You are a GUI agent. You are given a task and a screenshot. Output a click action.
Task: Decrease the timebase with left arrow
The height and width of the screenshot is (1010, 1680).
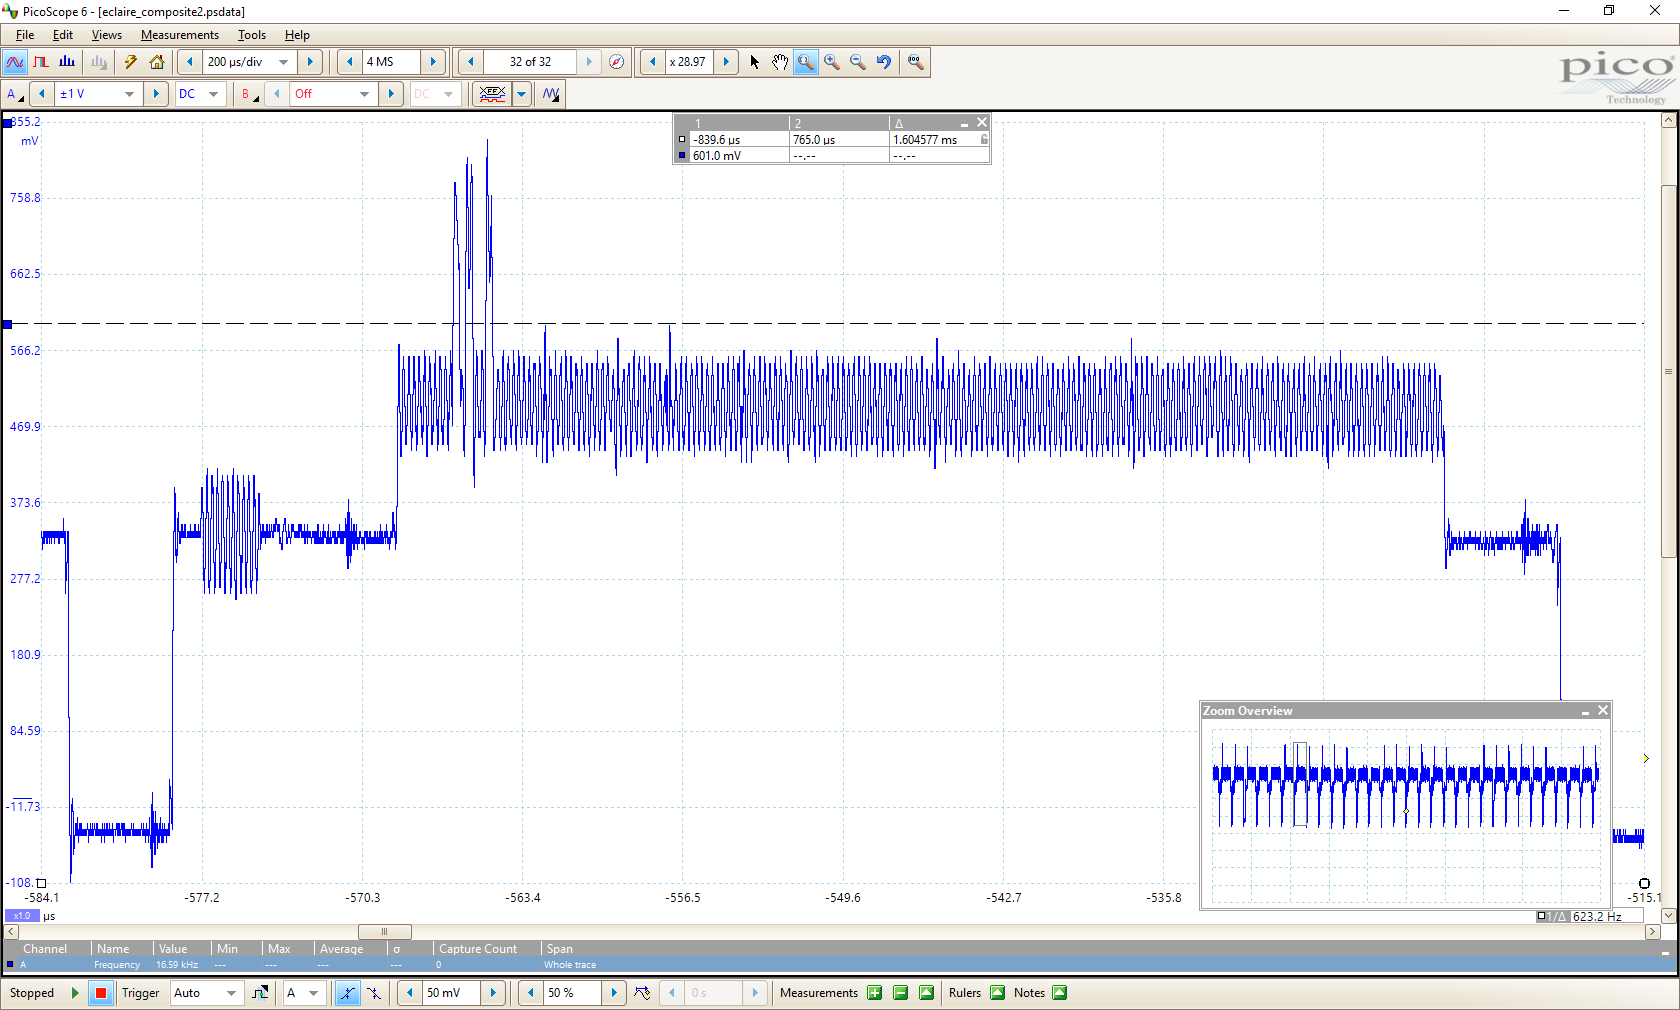[x=190, y=62]
